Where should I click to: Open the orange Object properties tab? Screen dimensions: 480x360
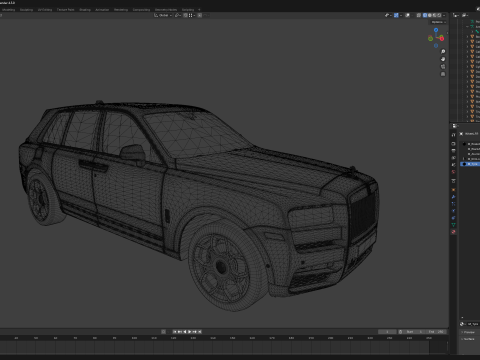click(453, 190)
